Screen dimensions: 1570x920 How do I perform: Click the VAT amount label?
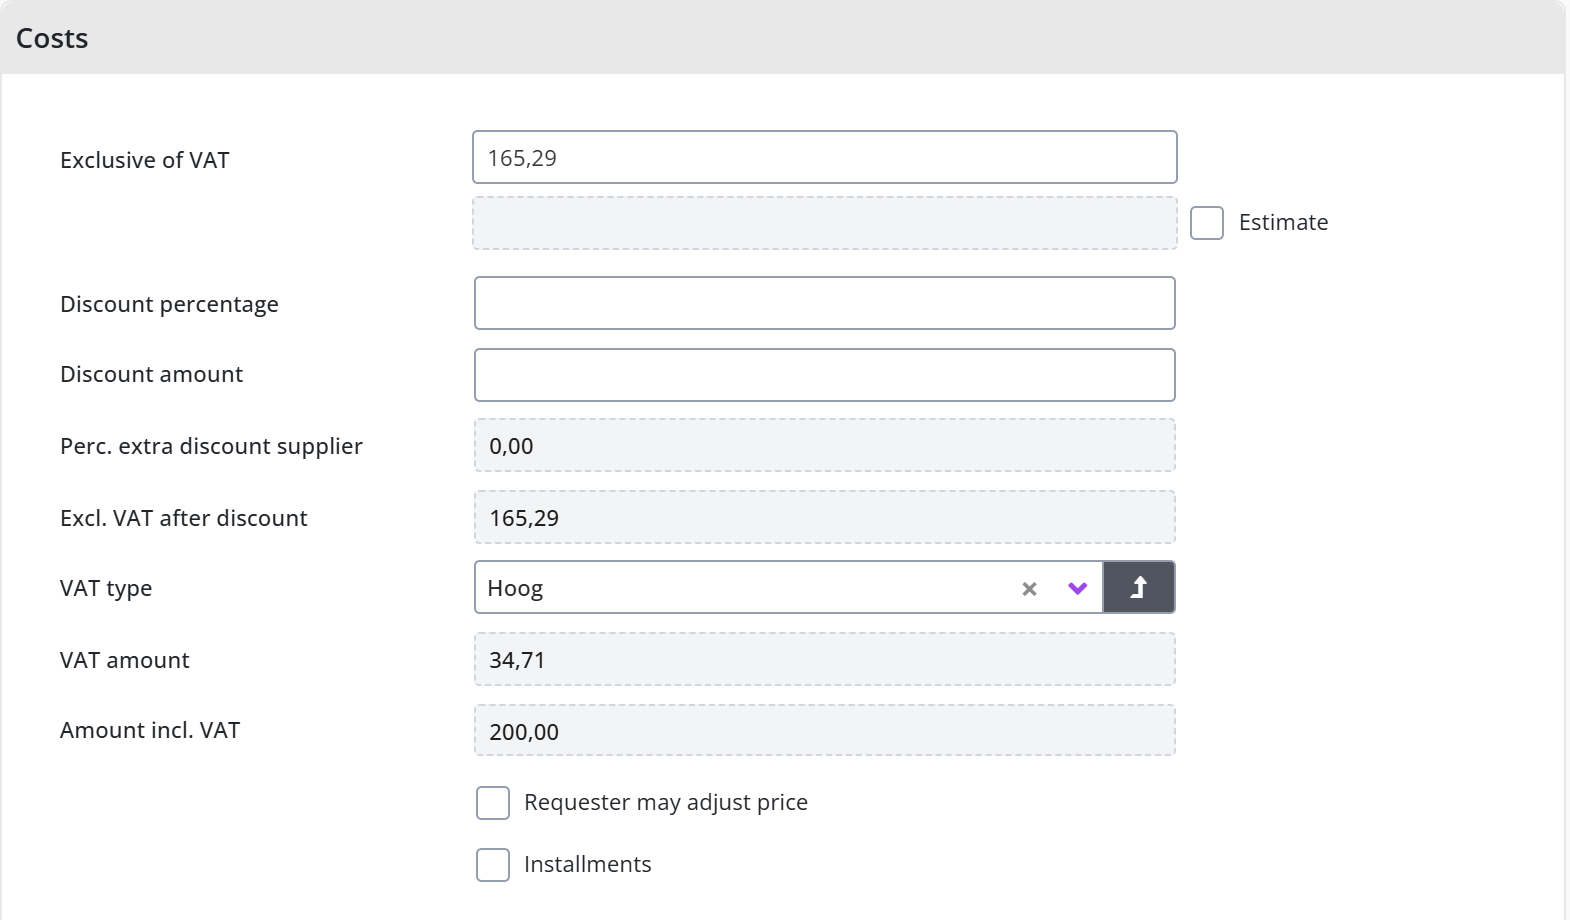click(x=125, y=660)
